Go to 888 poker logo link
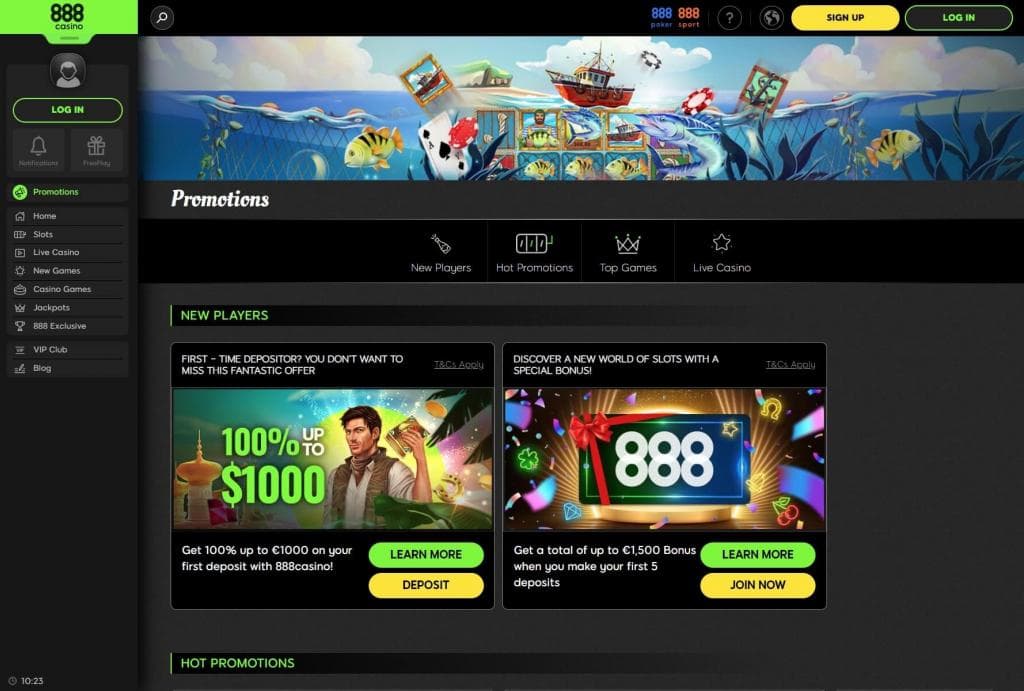Viewport: 1024px width, 691px height. pos(662,17)
